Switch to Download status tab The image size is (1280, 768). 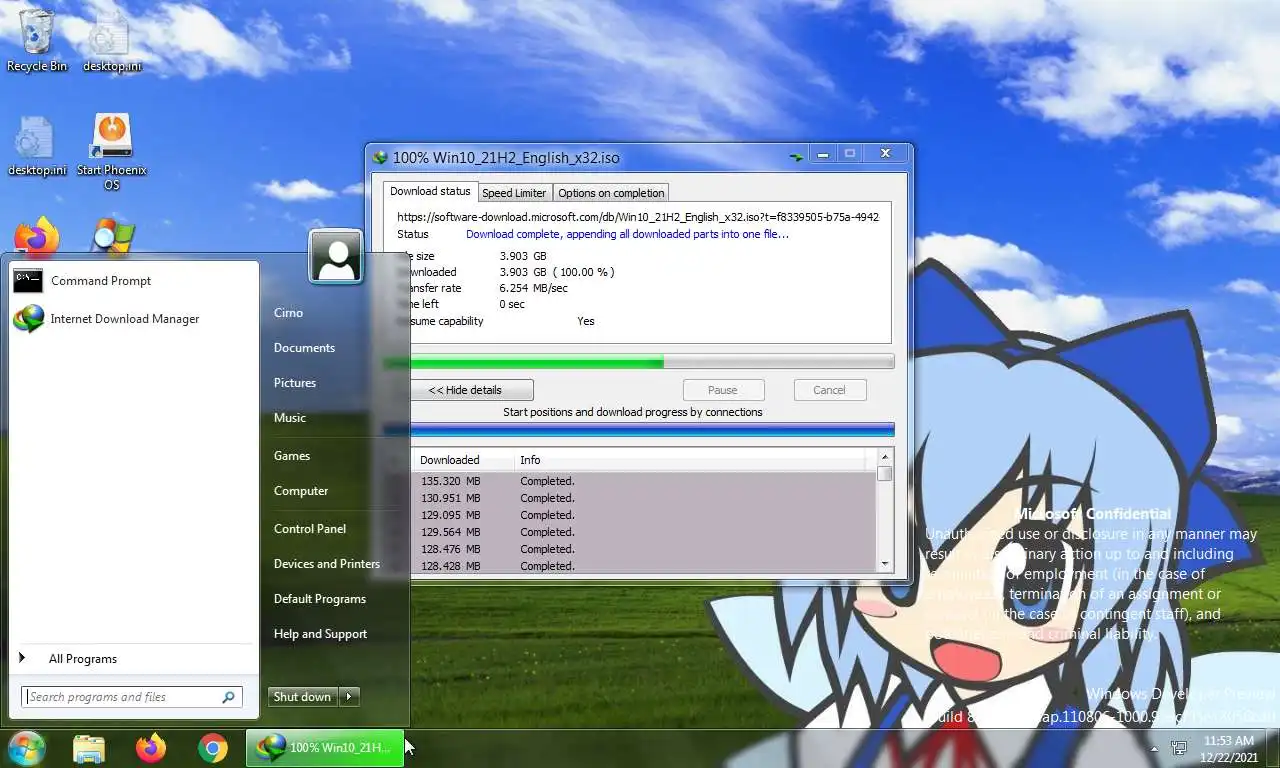pos(430,191)
